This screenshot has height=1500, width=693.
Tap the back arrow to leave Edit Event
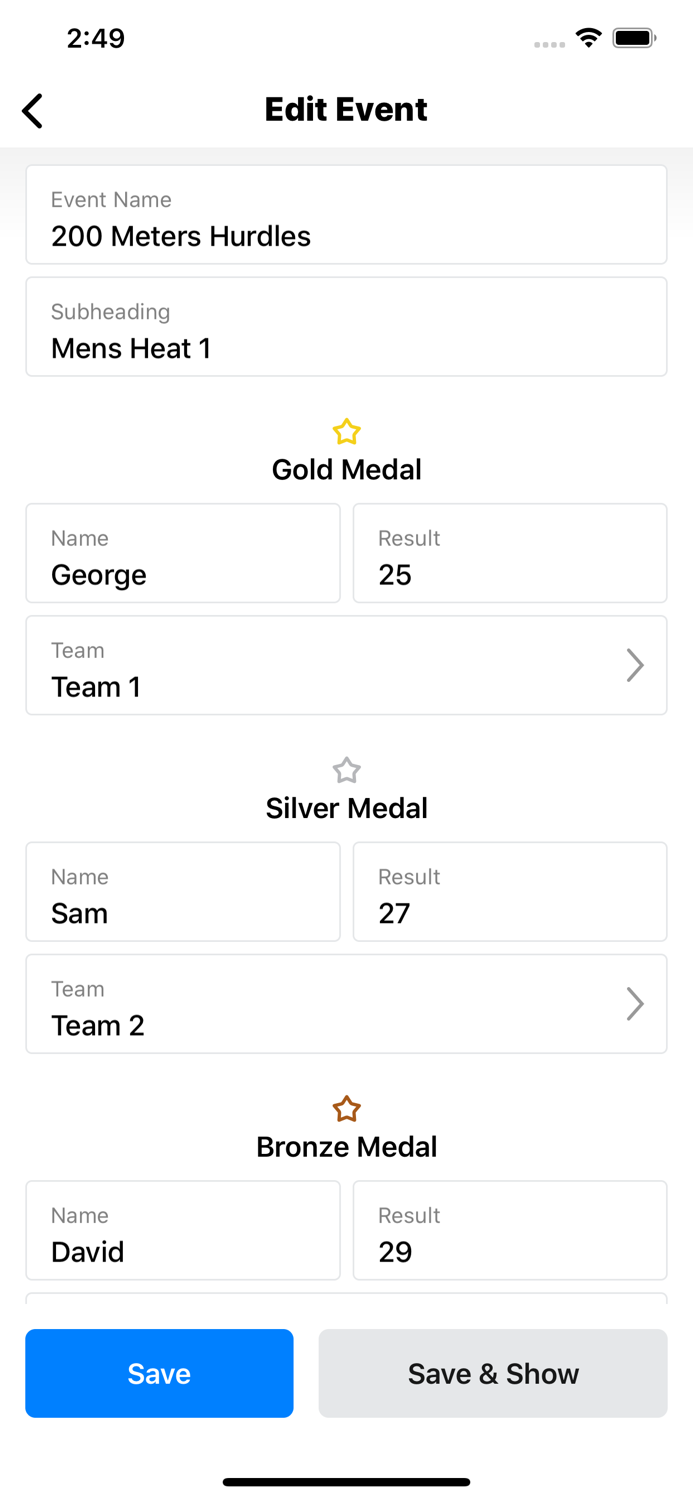(x=31, y=110)
